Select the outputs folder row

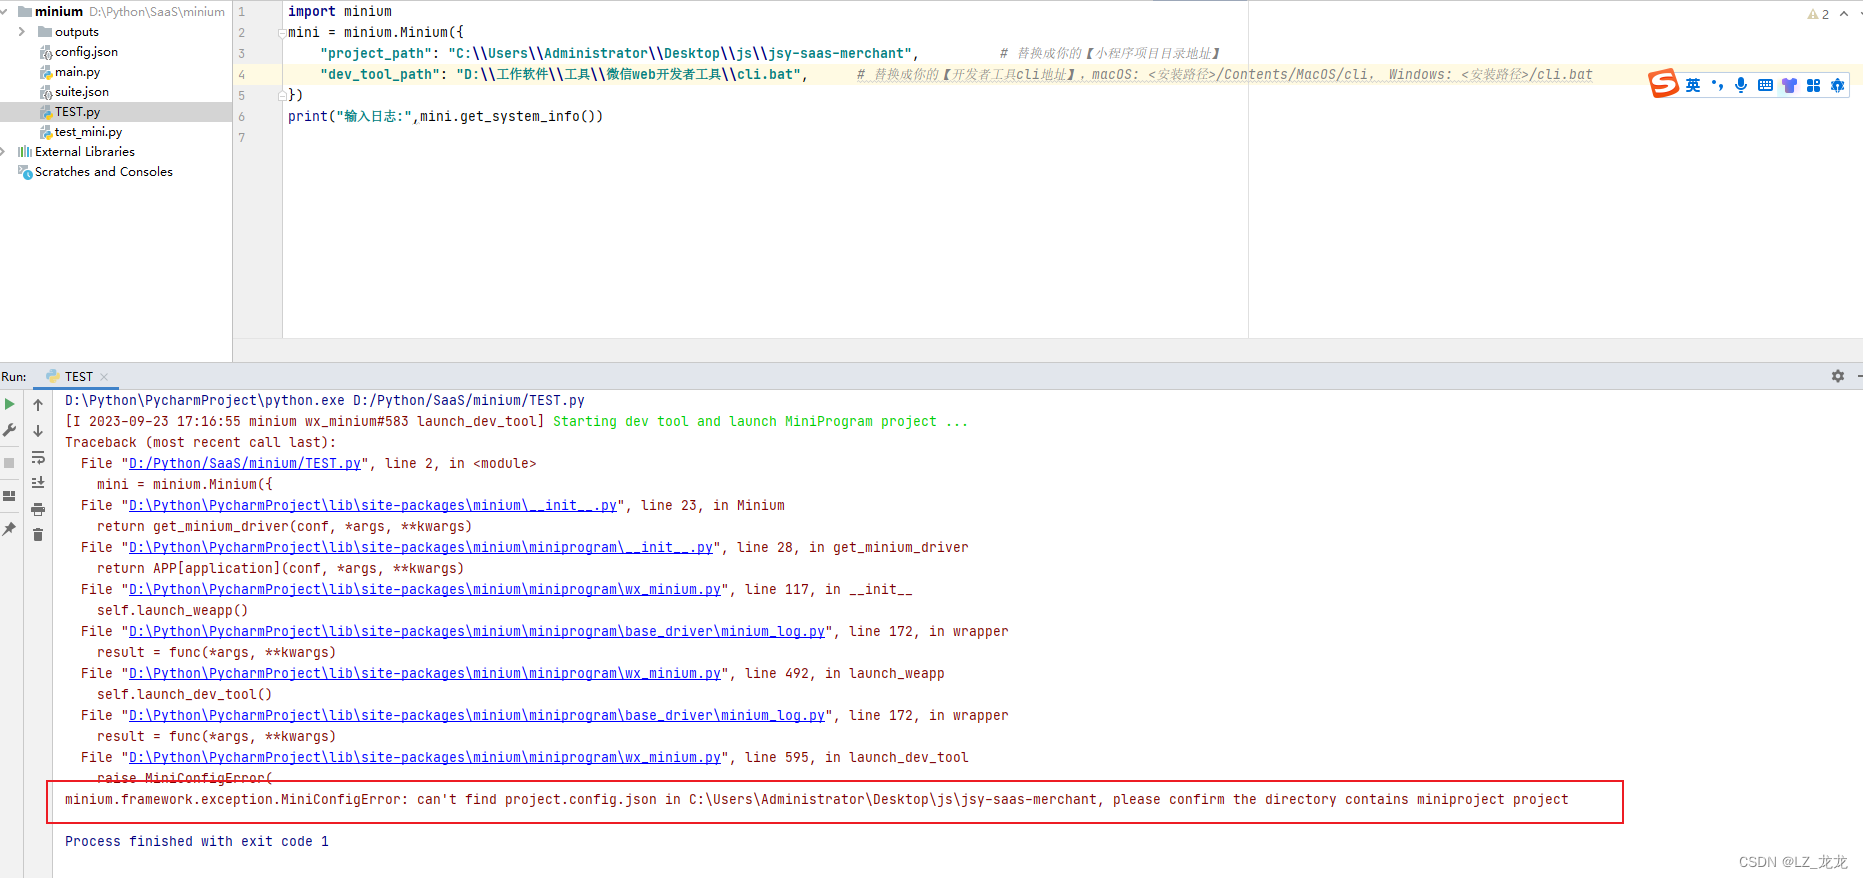(116, 32)
